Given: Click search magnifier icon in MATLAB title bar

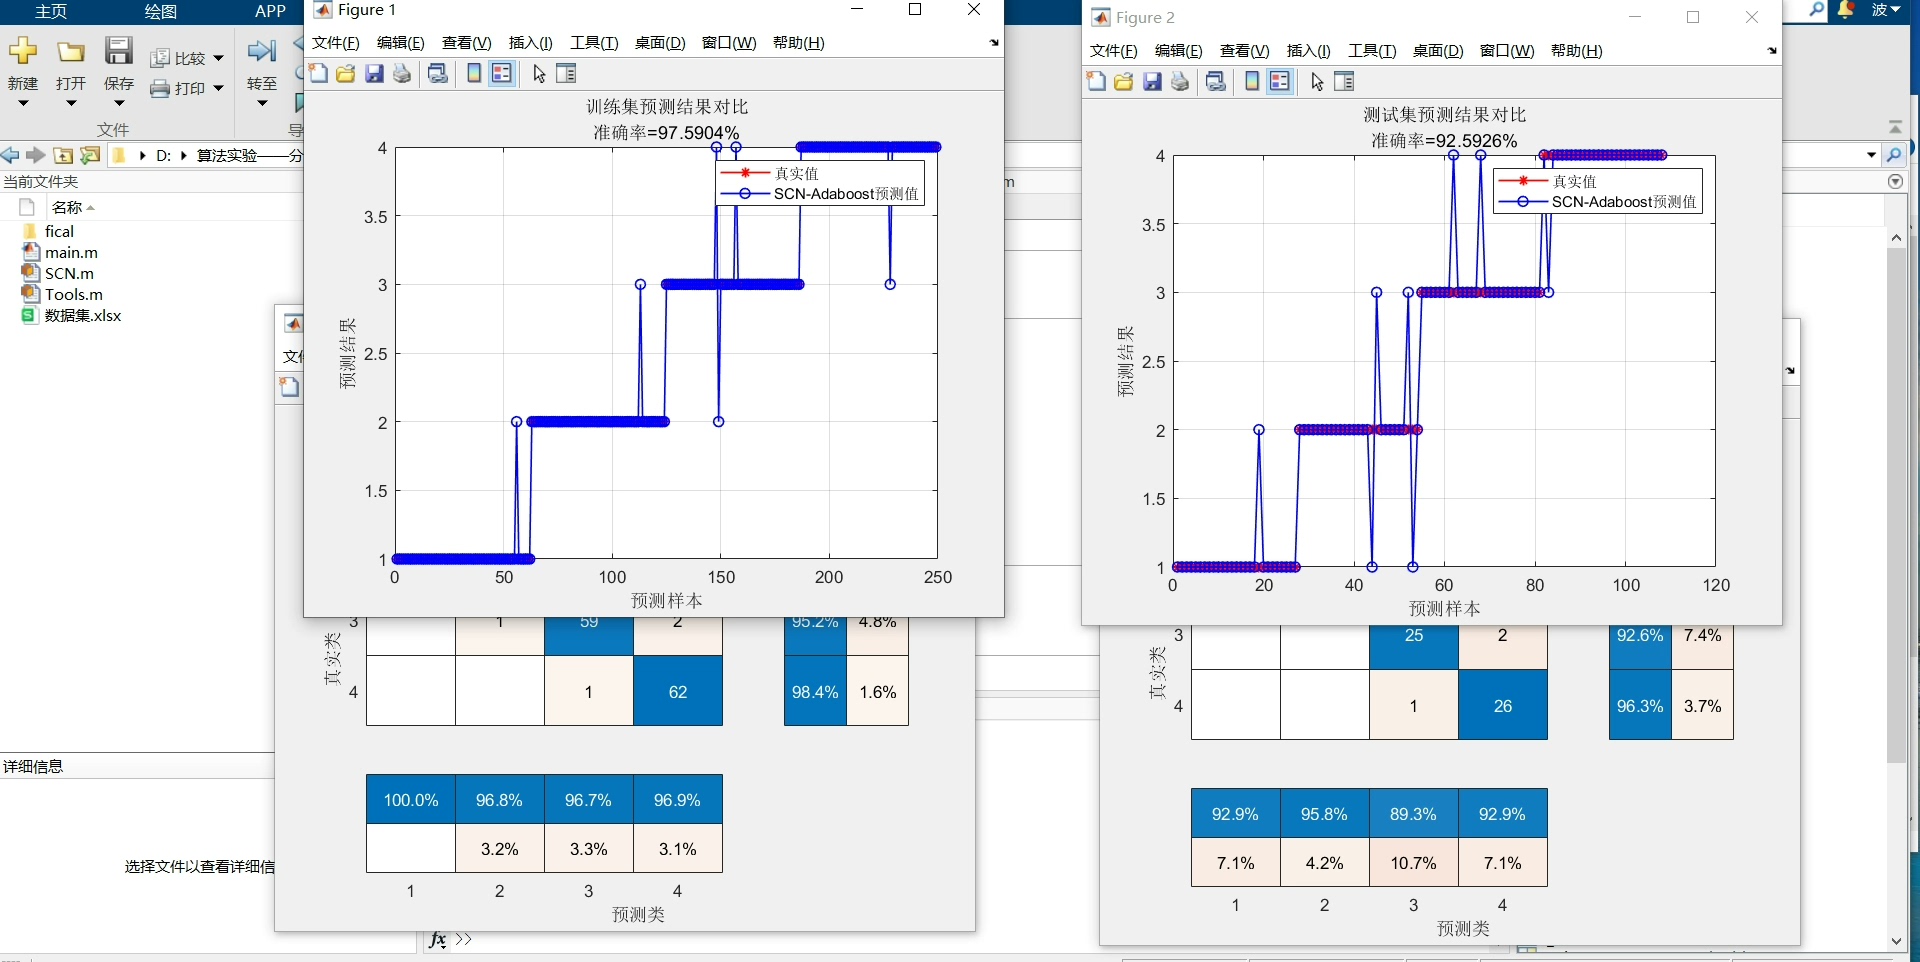Looking at the screenshot, I should point(1817,10).
